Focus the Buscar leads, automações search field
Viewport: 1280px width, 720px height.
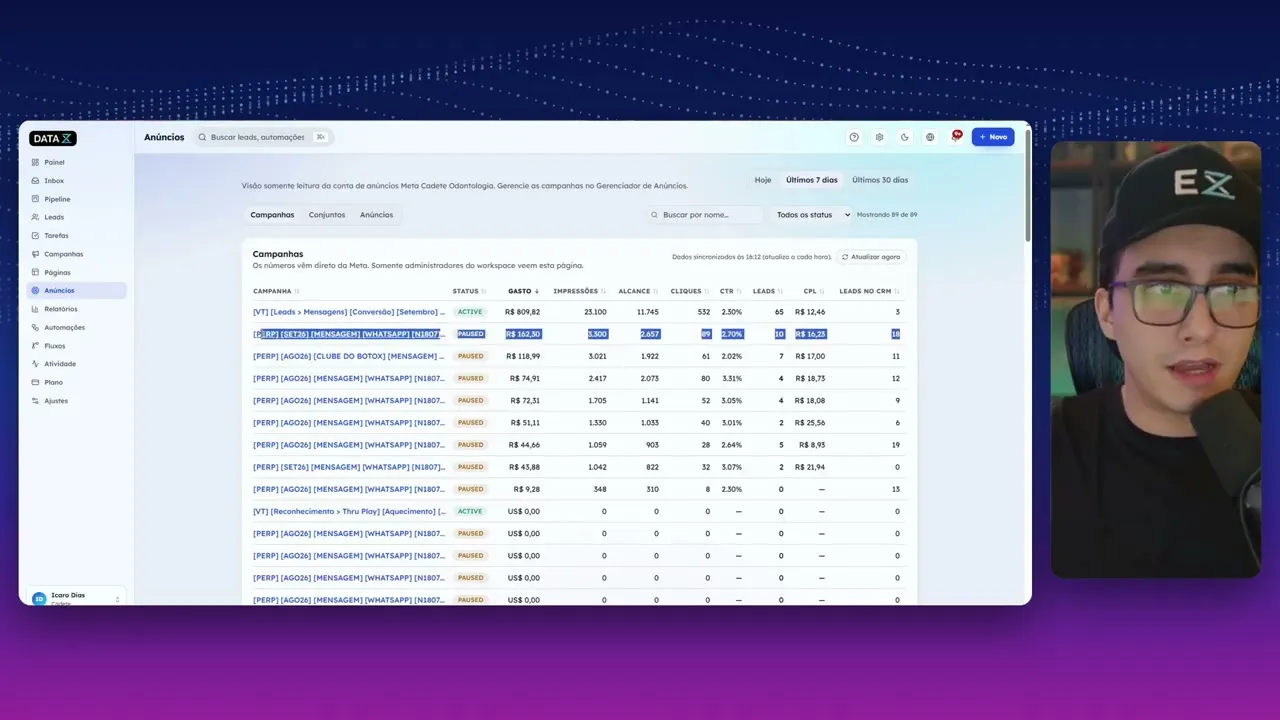(x=262, y=137)
